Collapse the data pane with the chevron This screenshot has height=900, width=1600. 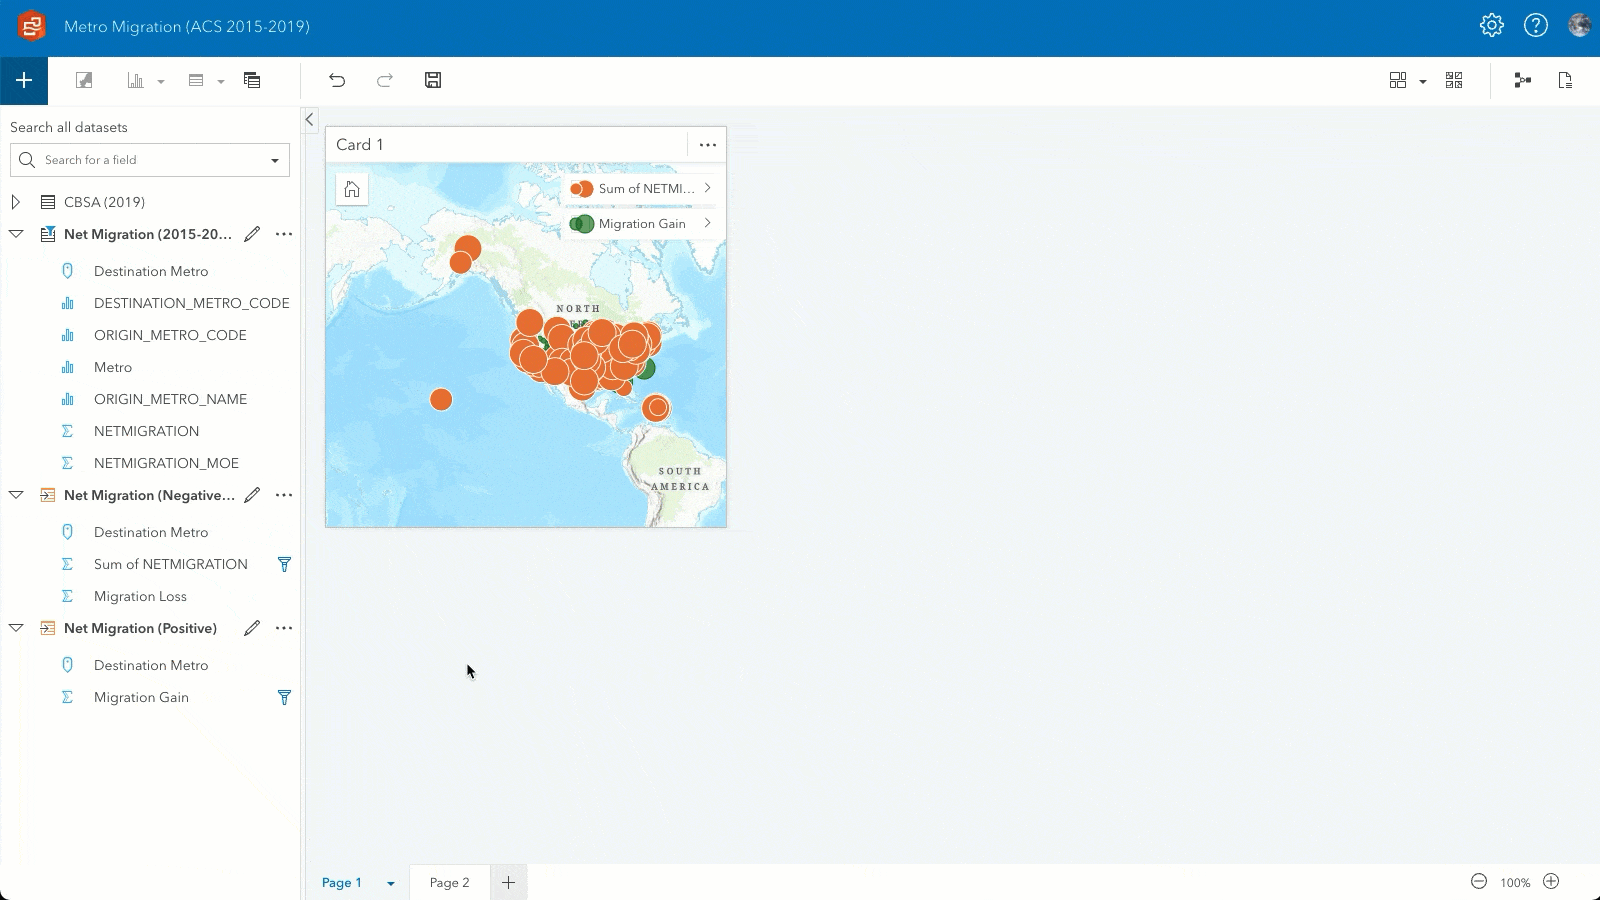[309, 120]
